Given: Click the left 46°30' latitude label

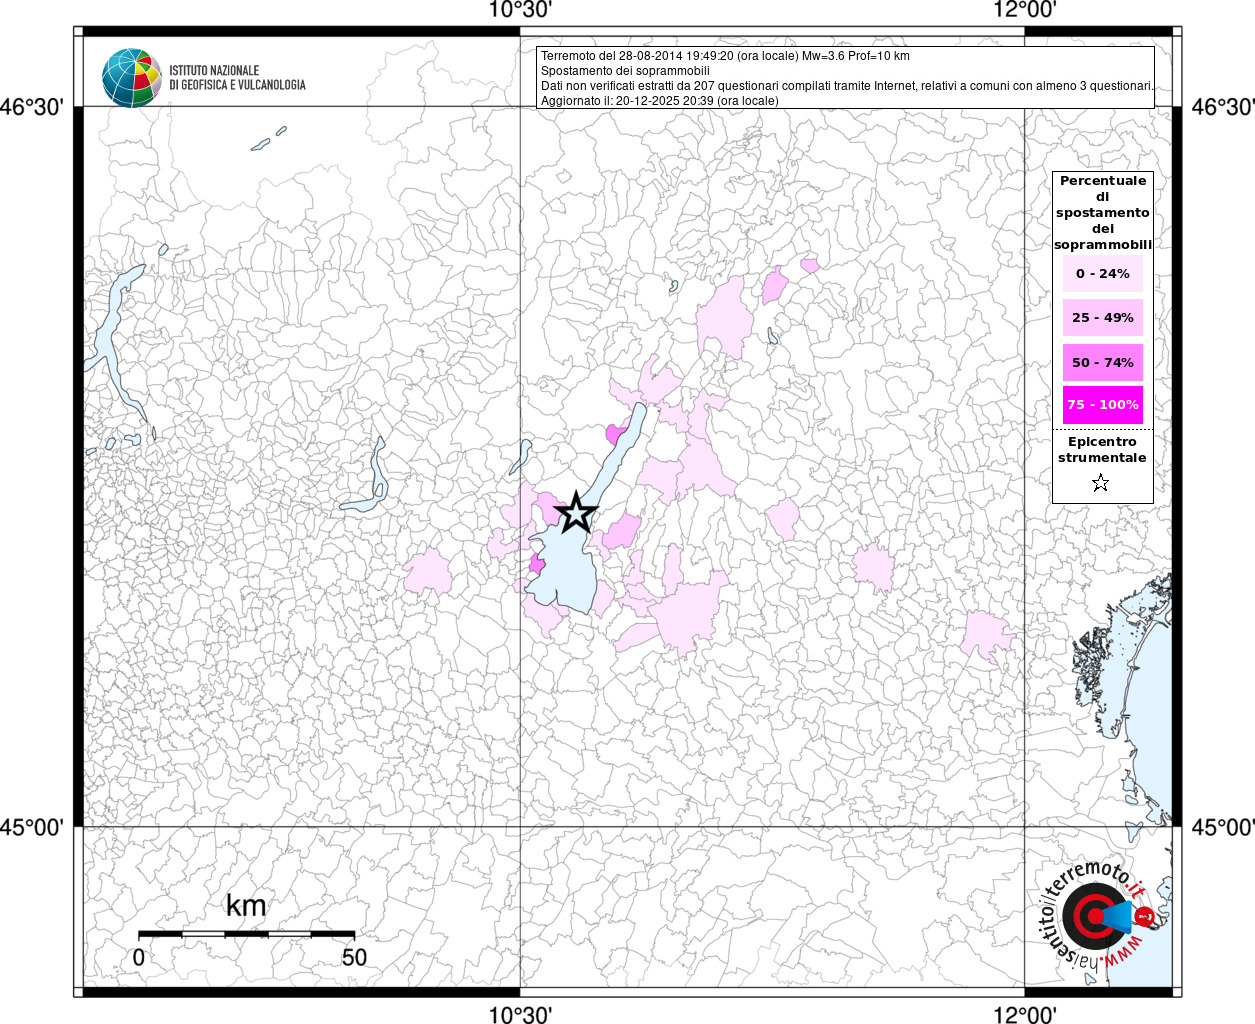Looking at the screenshot, I should (33, 107).
